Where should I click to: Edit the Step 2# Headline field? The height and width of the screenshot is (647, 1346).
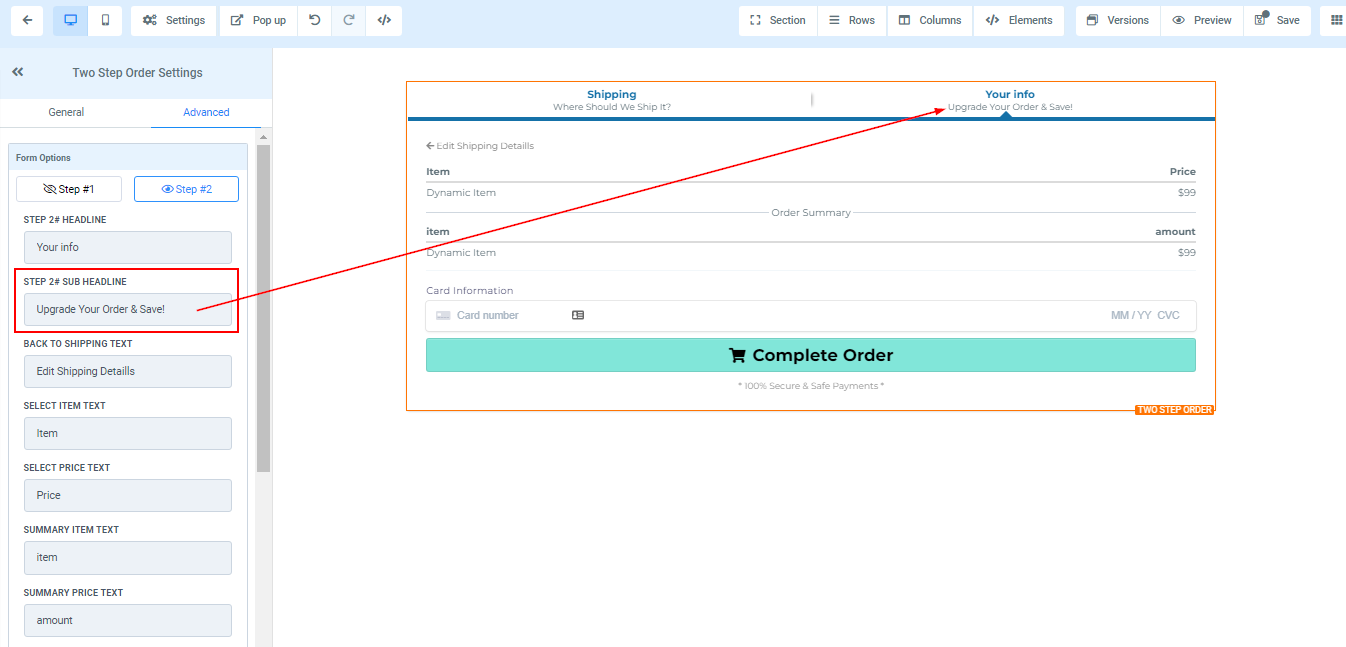pos(128,247)
